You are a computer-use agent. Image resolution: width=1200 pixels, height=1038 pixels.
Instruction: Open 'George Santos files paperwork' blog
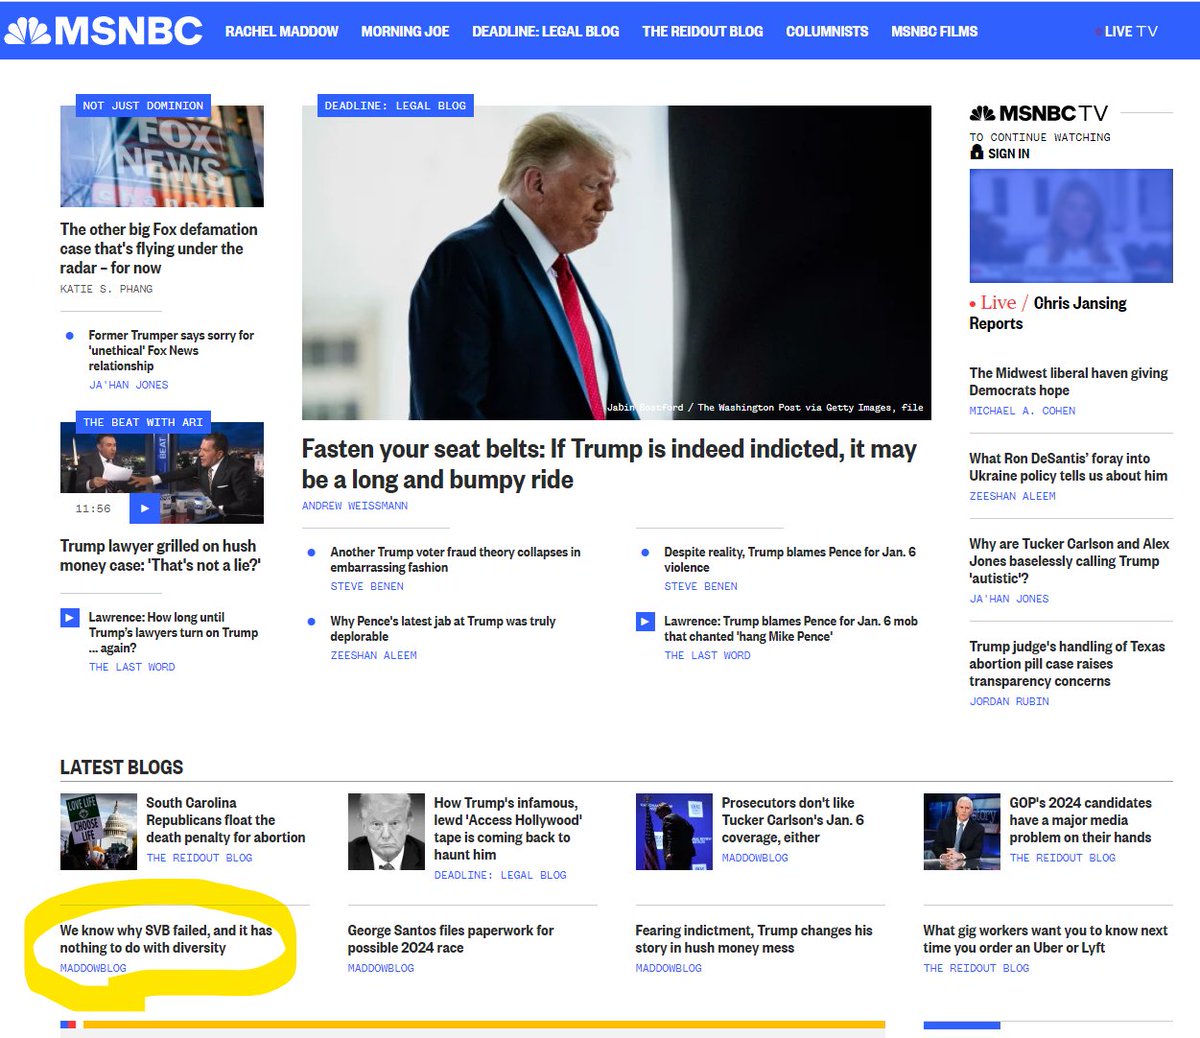pyautogui.click(x=450, y=939)
